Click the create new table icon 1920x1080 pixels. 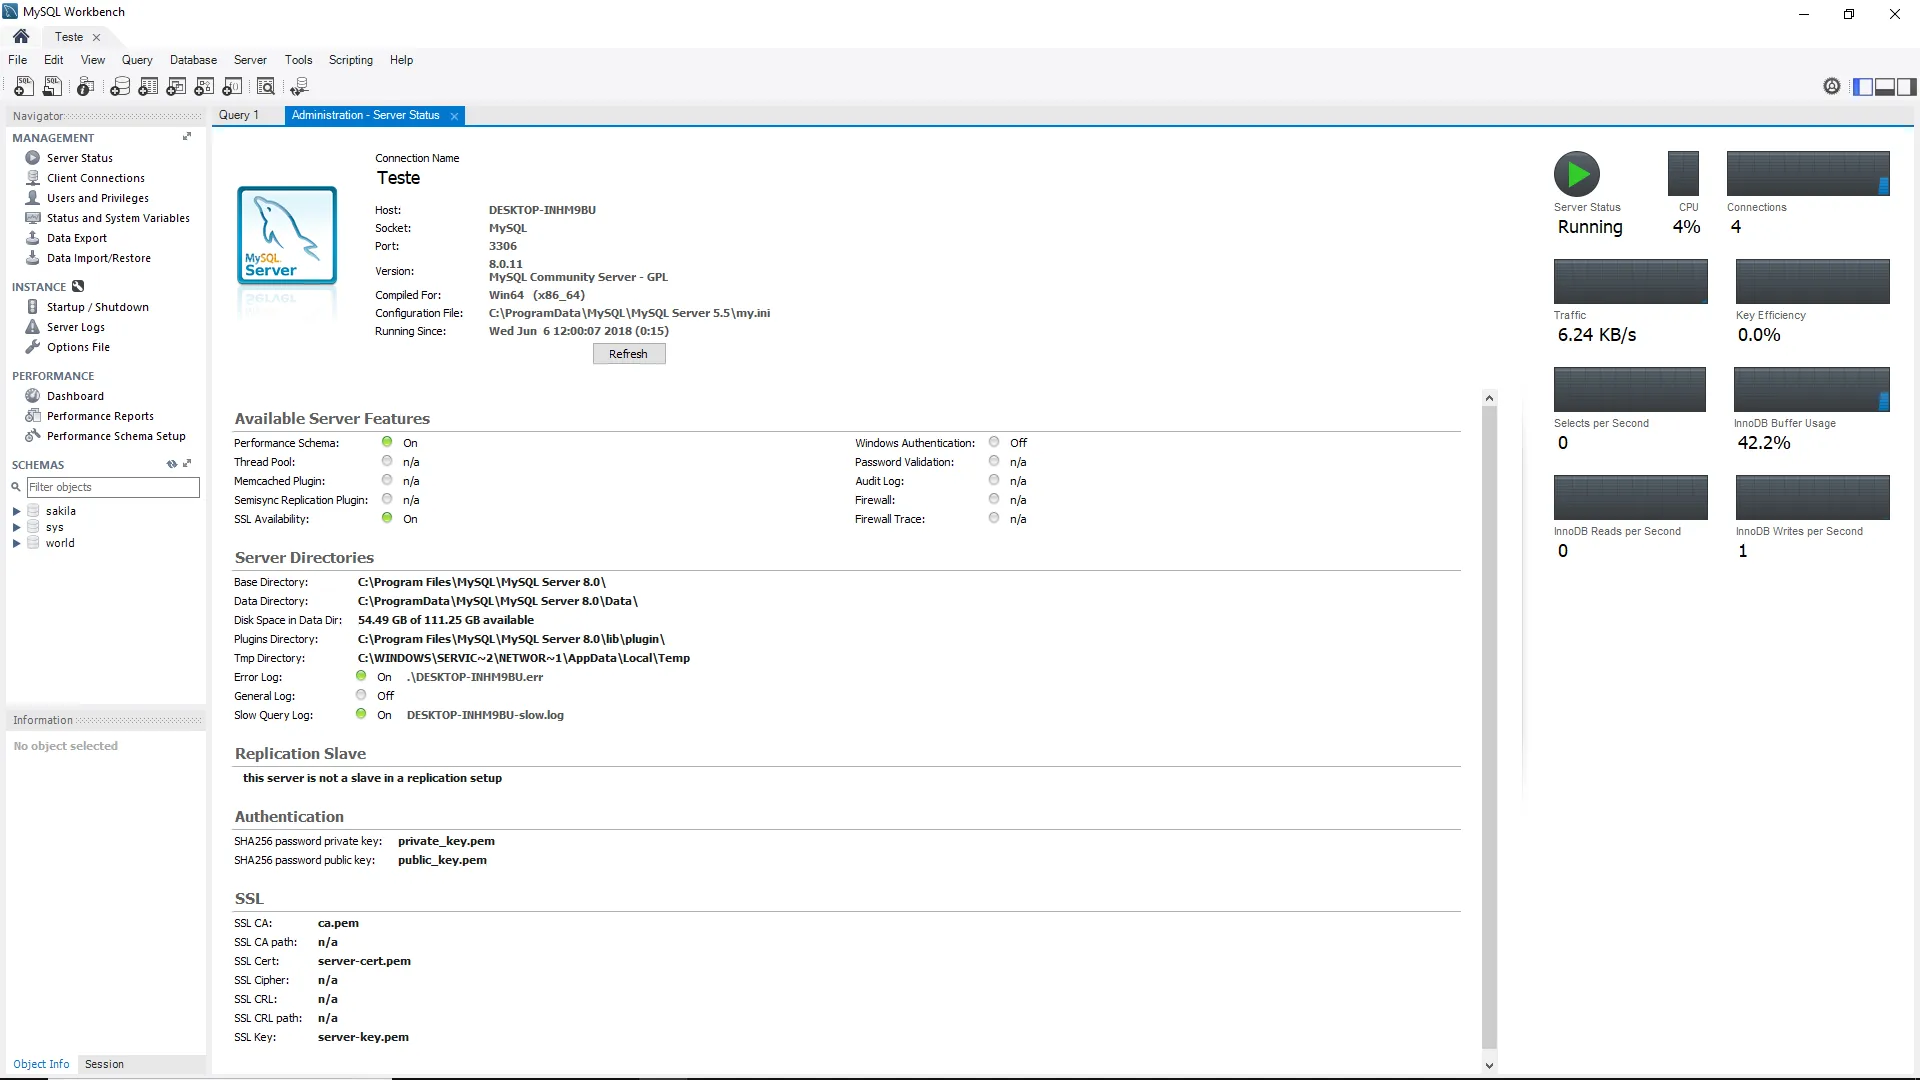pos(148,87)
